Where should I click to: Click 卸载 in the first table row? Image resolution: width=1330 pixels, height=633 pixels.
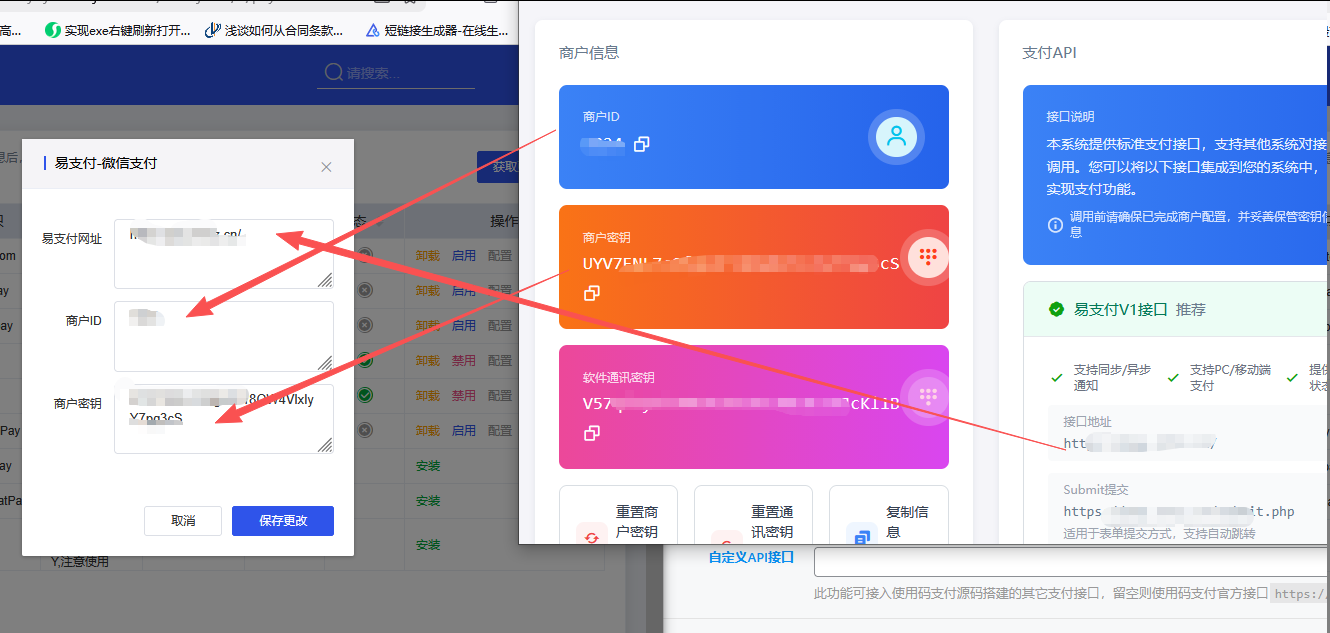(x=426, y=255)
